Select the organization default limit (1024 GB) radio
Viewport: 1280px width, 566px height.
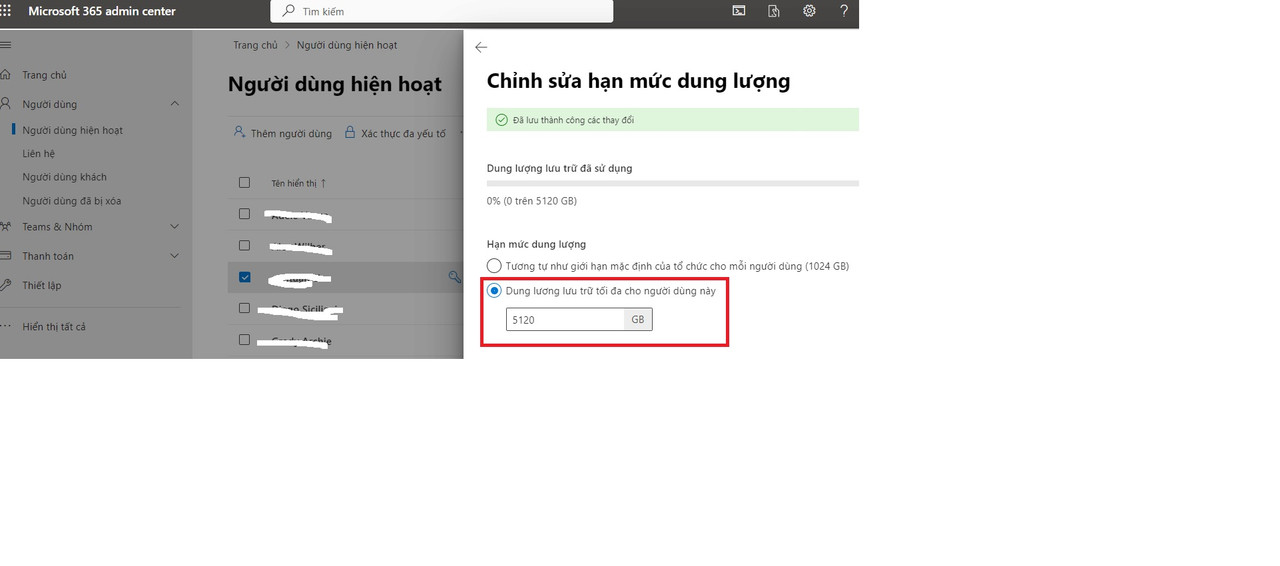494,266
